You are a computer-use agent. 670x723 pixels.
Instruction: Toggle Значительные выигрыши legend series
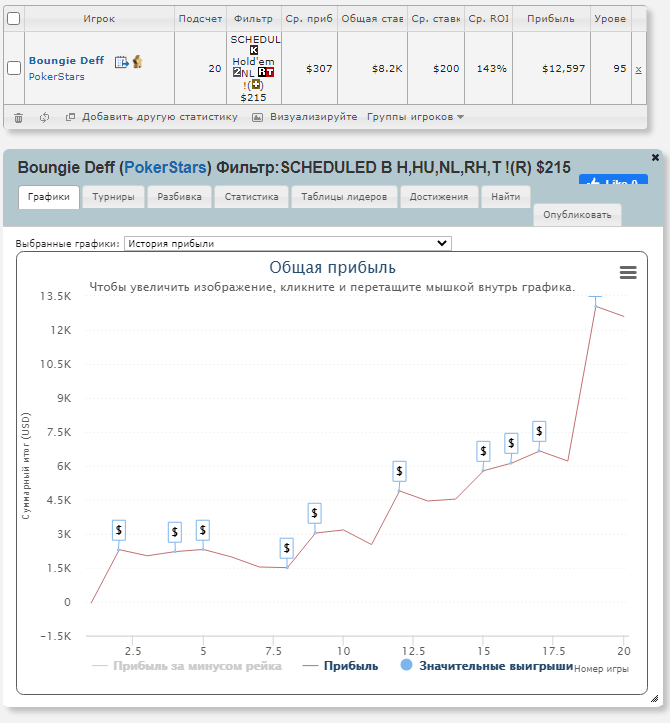[487, 666]
